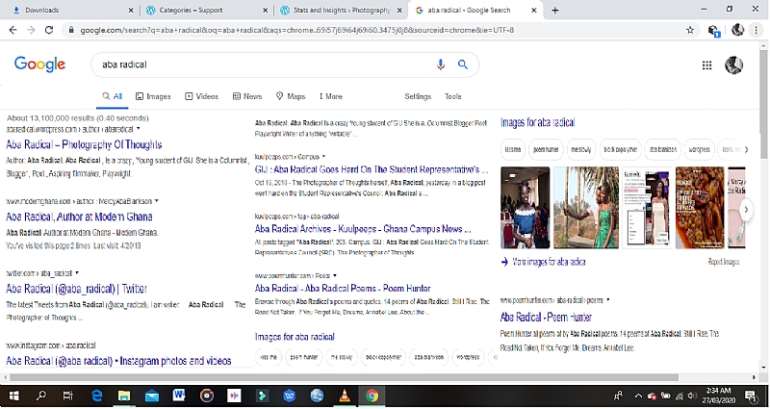Bookmark this page with the star icon

pyautogui.click(x=690, y=30)
